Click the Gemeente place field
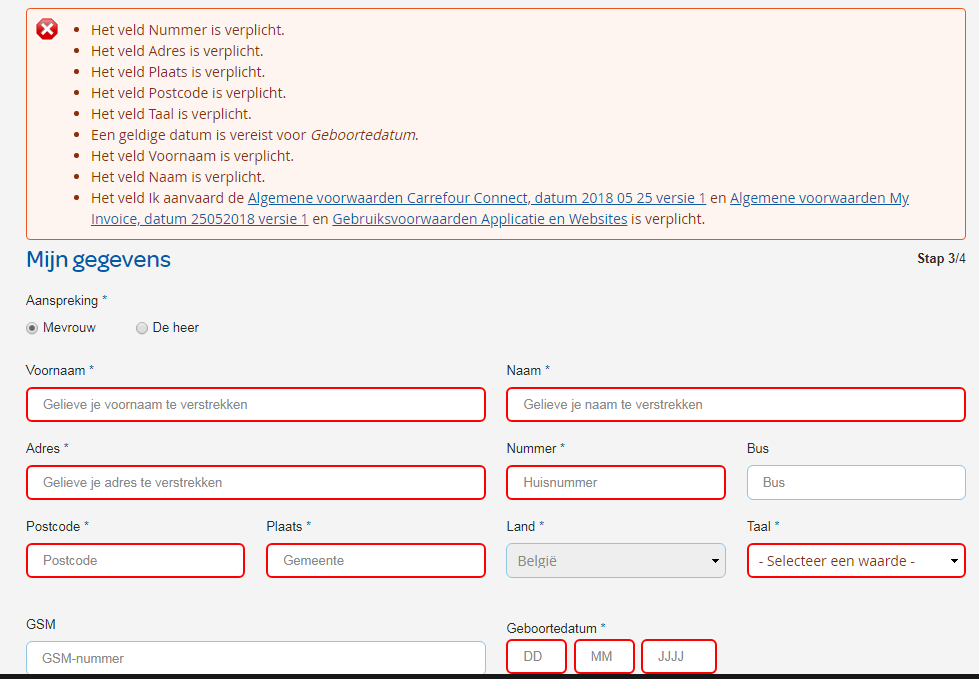Viewport: 979px width, 679px height. tap(375, 561)
